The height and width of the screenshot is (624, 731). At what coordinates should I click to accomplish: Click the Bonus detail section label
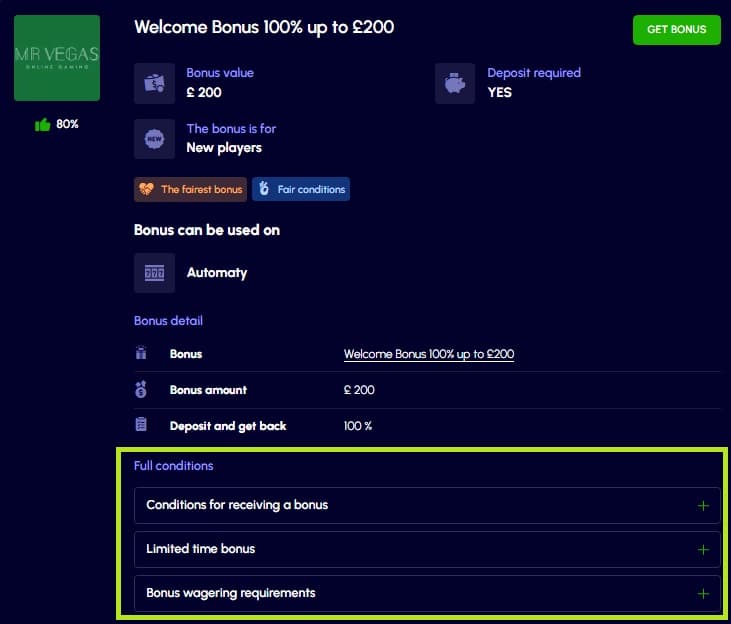coord(168,321)
